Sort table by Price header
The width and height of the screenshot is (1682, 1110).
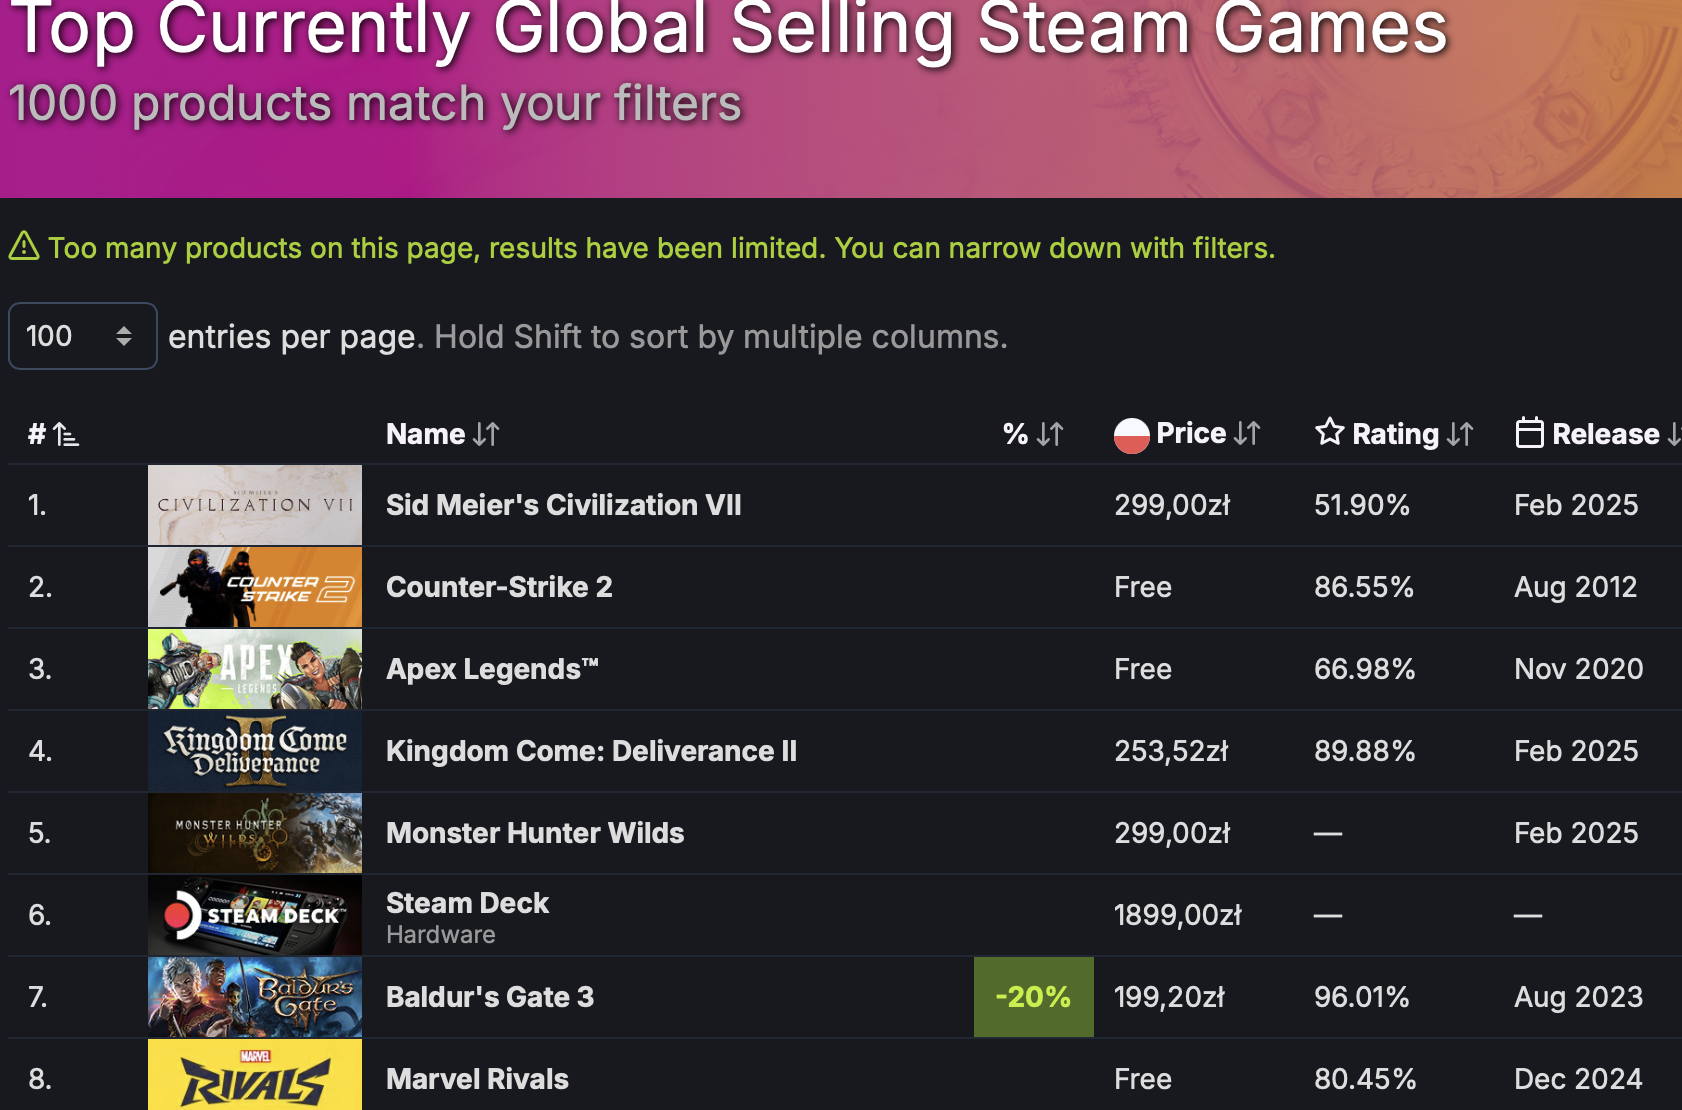point(1190,433)
